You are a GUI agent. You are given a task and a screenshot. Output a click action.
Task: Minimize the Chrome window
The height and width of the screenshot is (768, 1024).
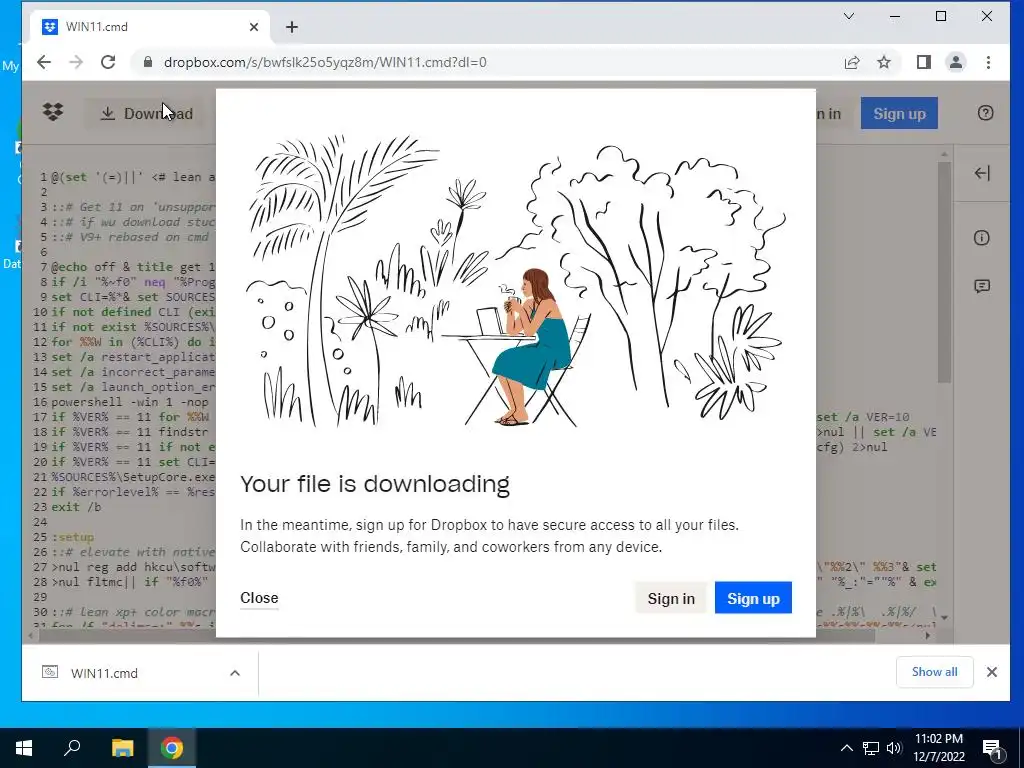coord(895,16)
